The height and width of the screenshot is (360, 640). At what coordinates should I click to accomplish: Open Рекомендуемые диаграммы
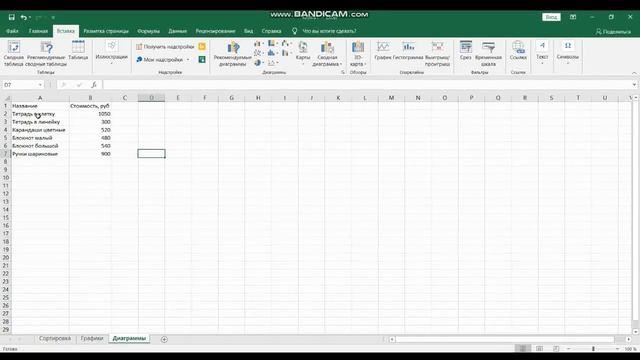(x=233, y=53)
